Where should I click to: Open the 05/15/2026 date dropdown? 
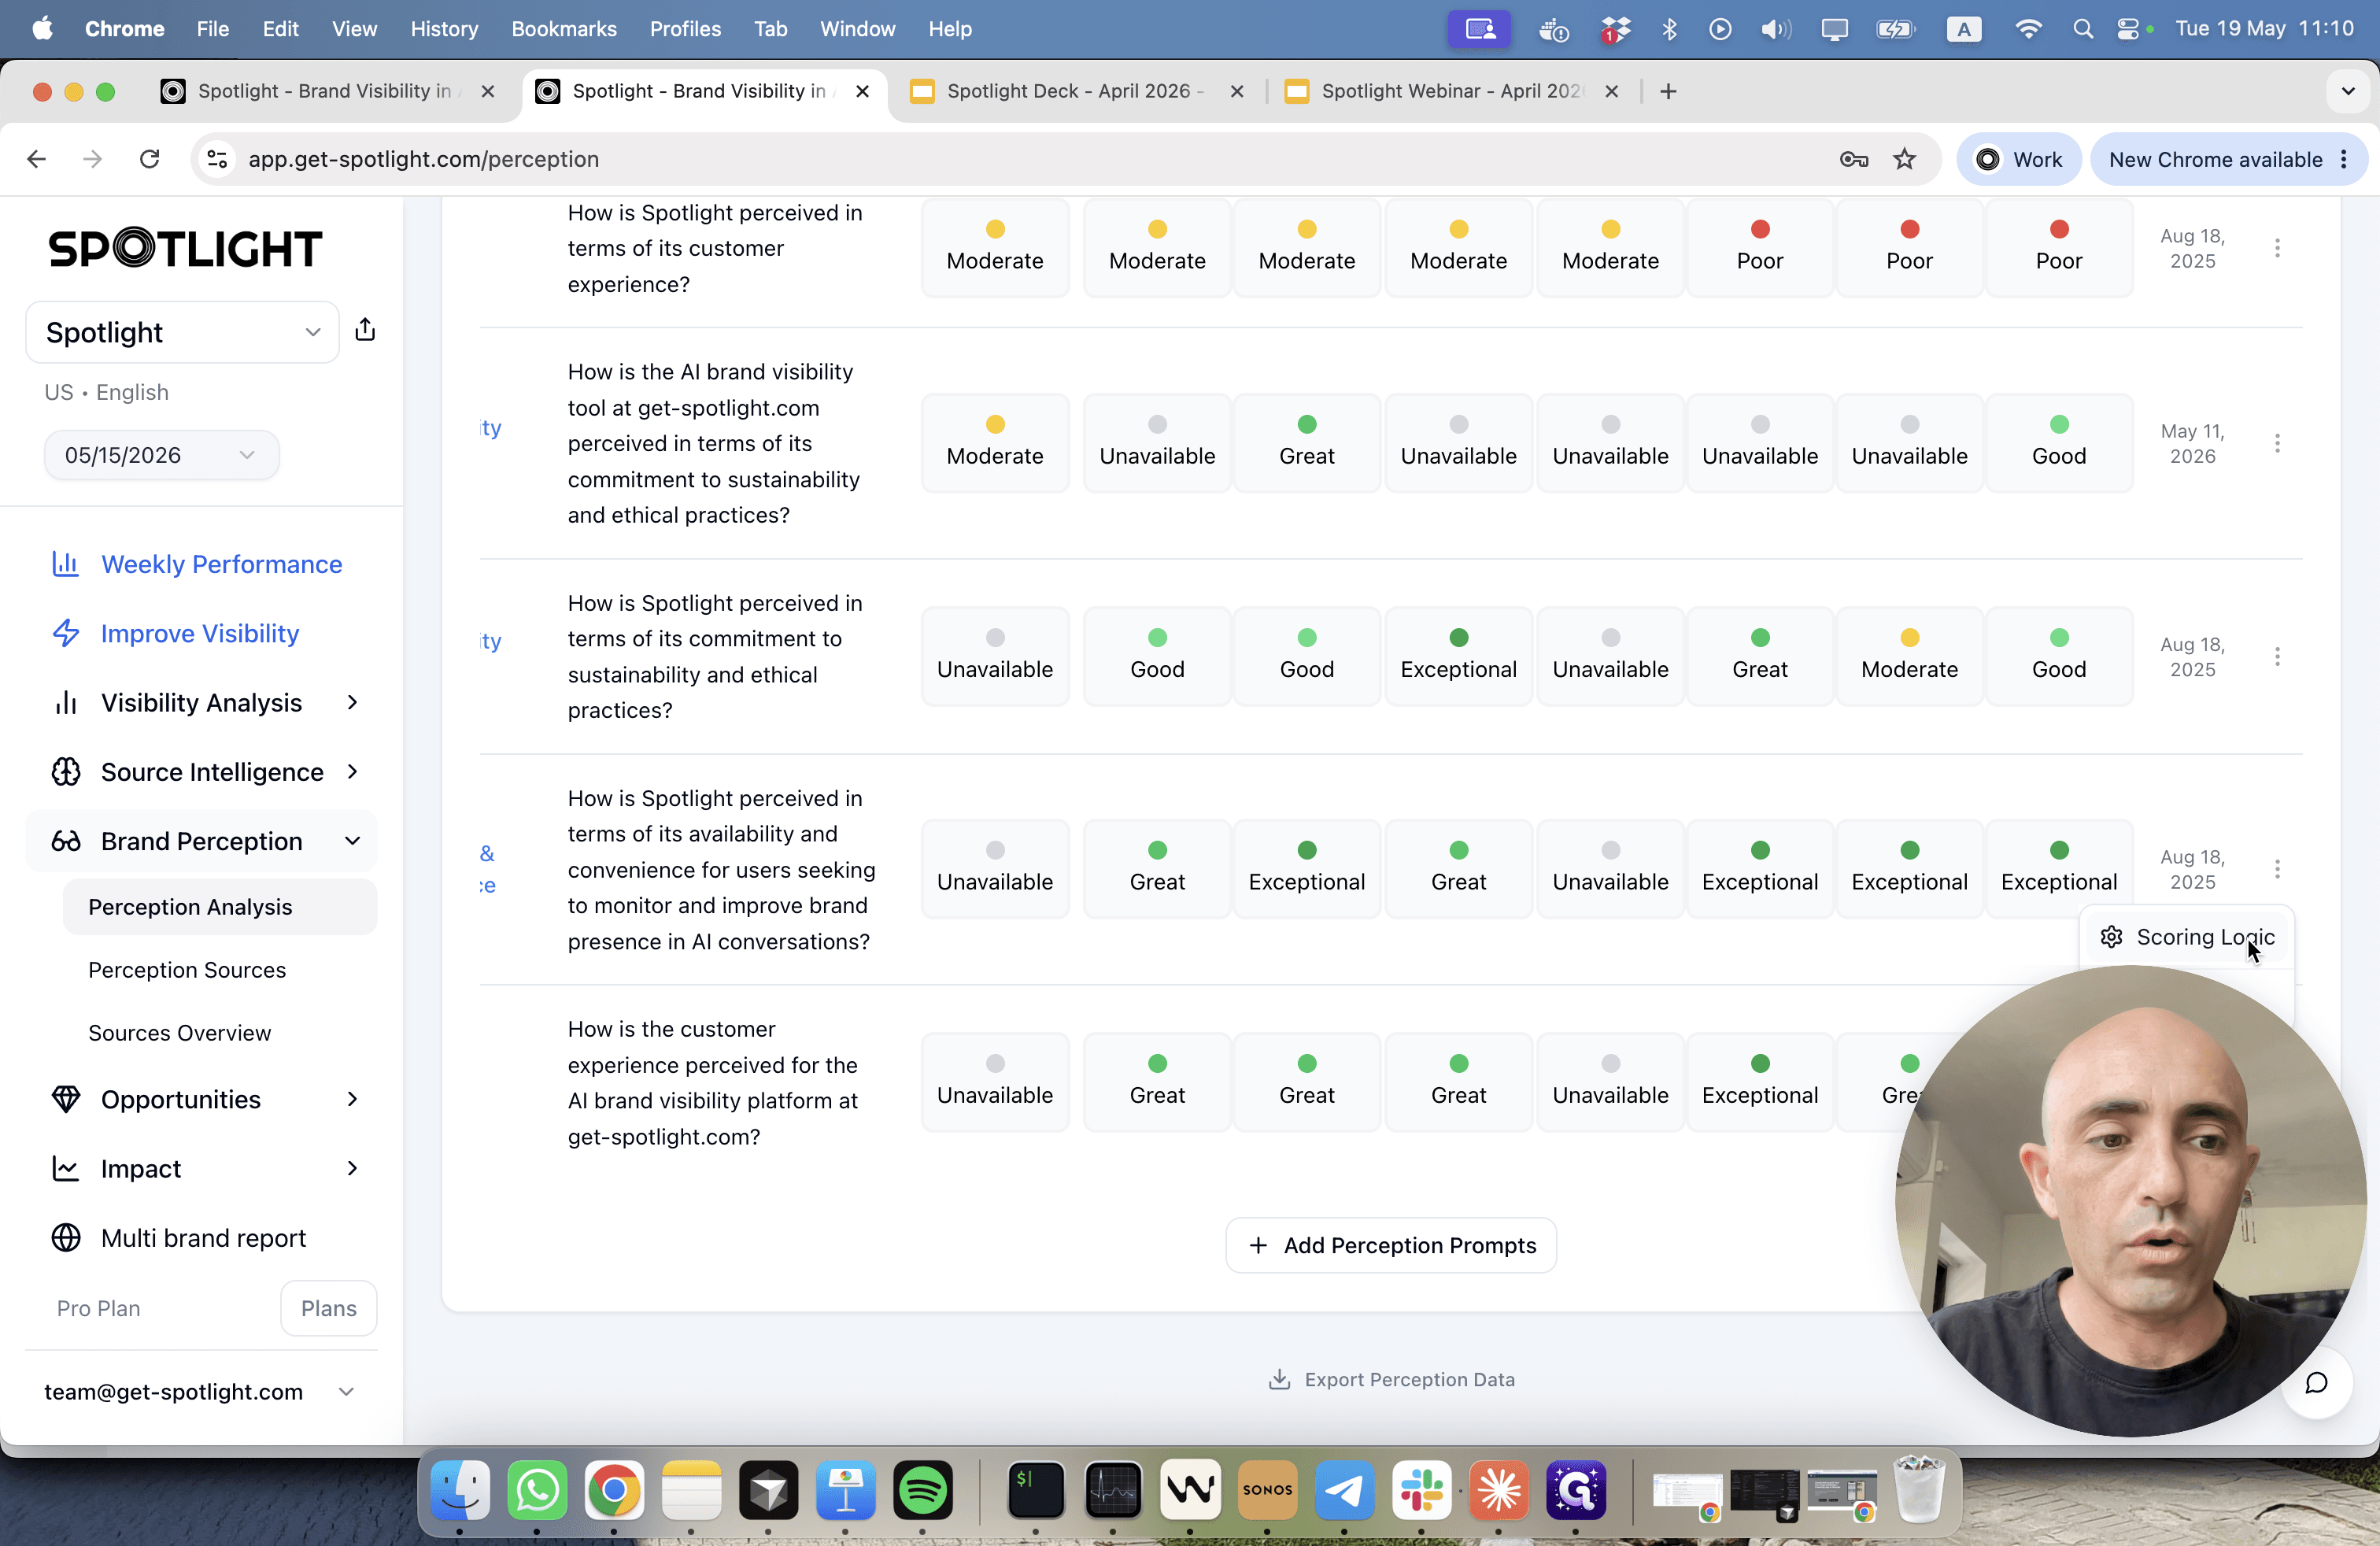[161, 455]
